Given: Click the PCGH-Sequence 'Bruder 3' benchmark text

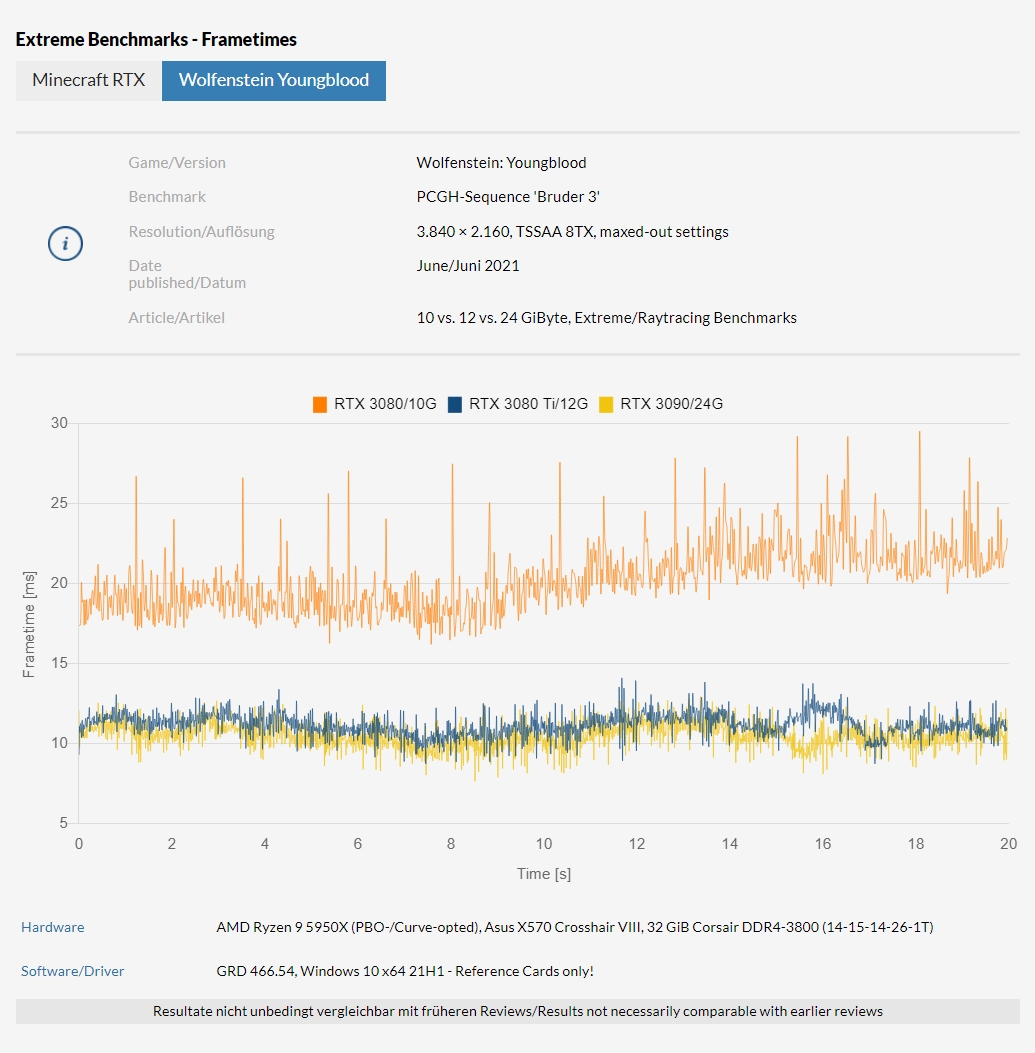Looking at the screenshot, I should [x=508, y=197].
